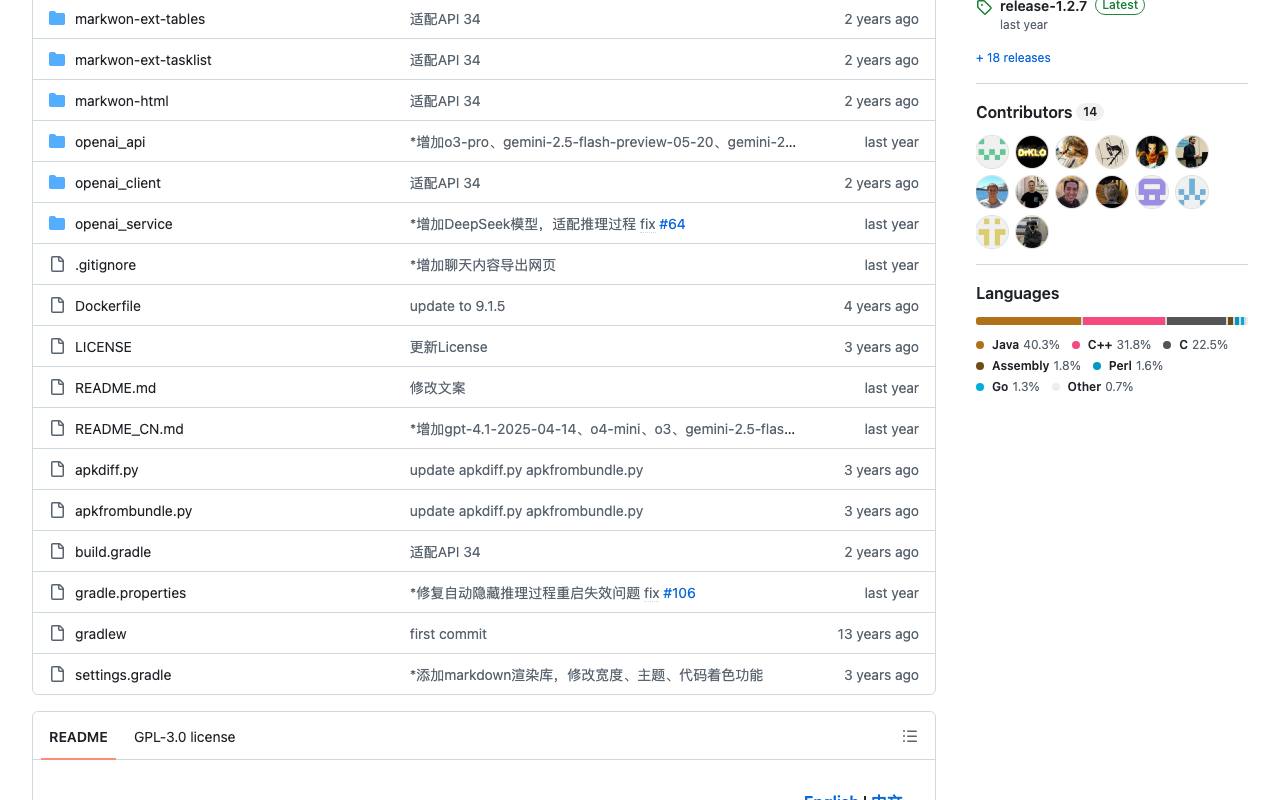Click the C 22.5% language link

[x=1195, y=345]
